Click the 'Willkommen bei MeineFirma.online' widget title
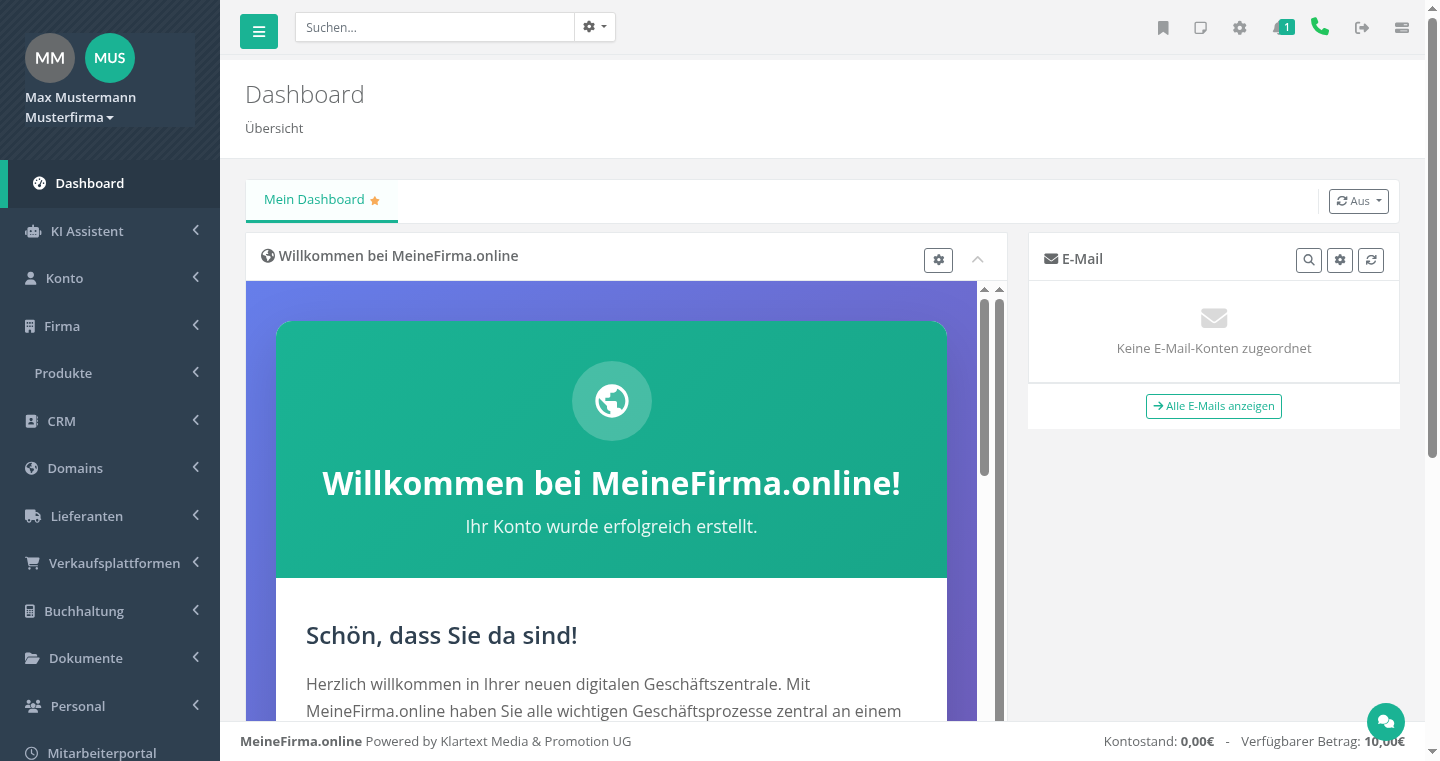 pos(398,256)
